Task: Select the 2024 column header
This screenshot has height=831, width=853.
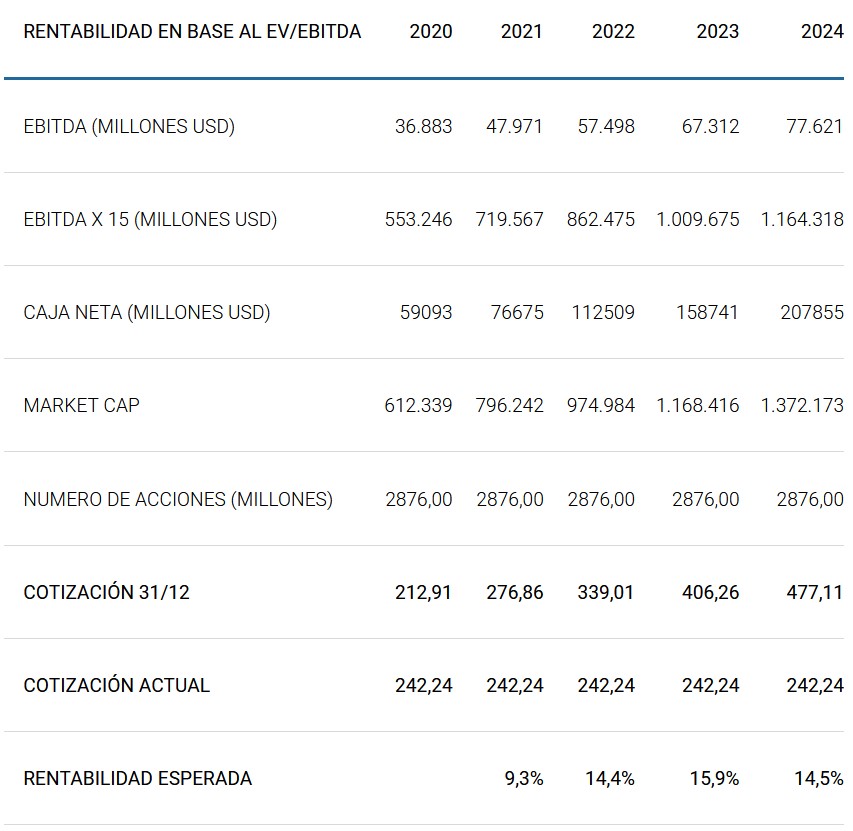Action: click(821, 31)
